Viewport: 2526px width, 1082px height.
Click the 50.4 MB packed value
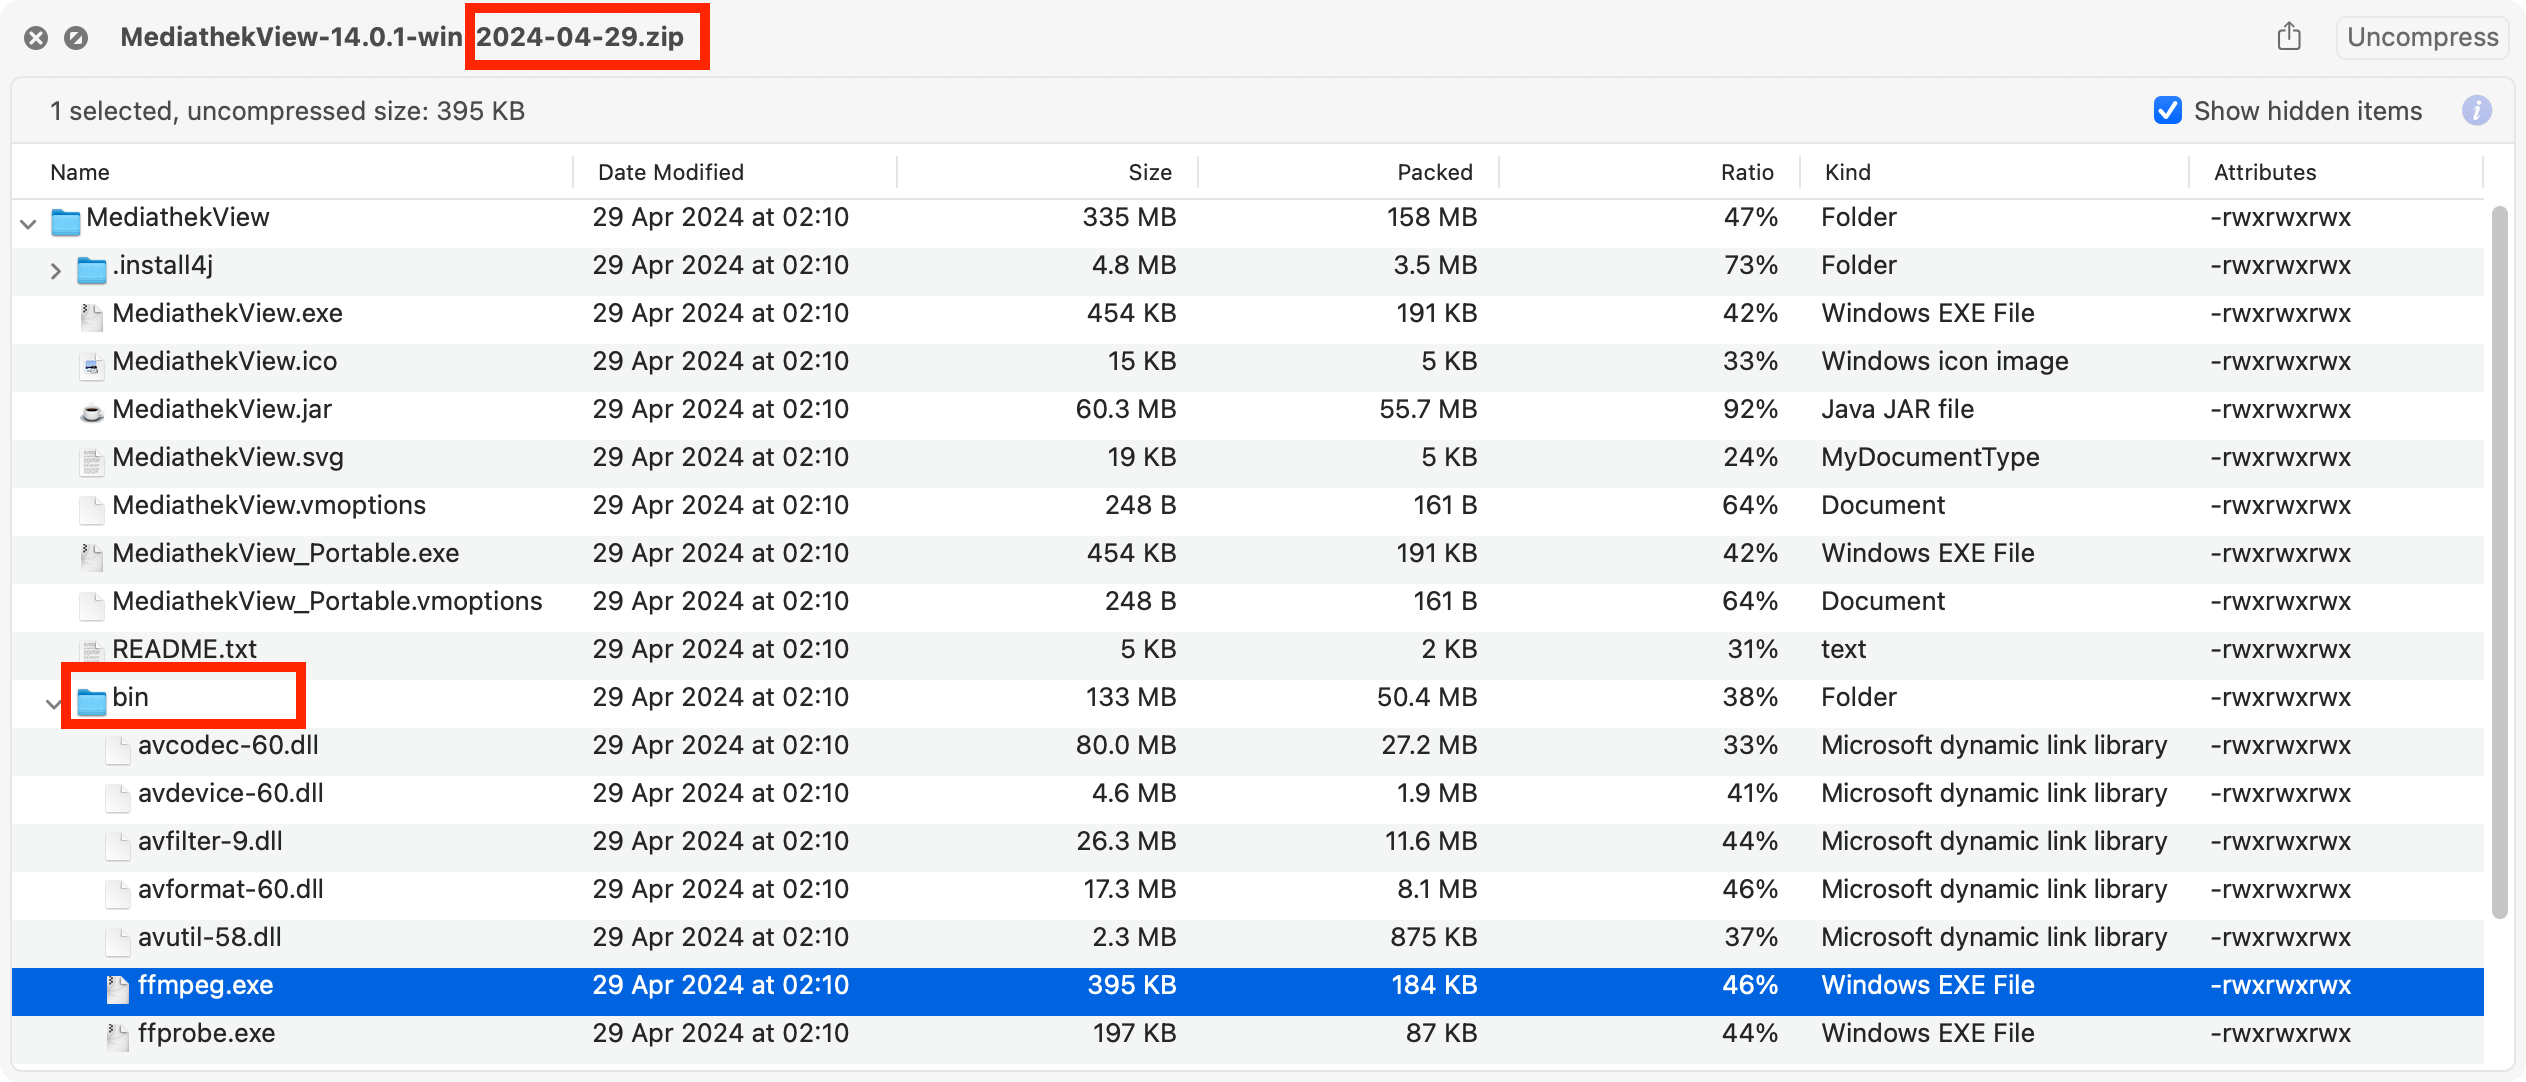(x=1427, y=697)
